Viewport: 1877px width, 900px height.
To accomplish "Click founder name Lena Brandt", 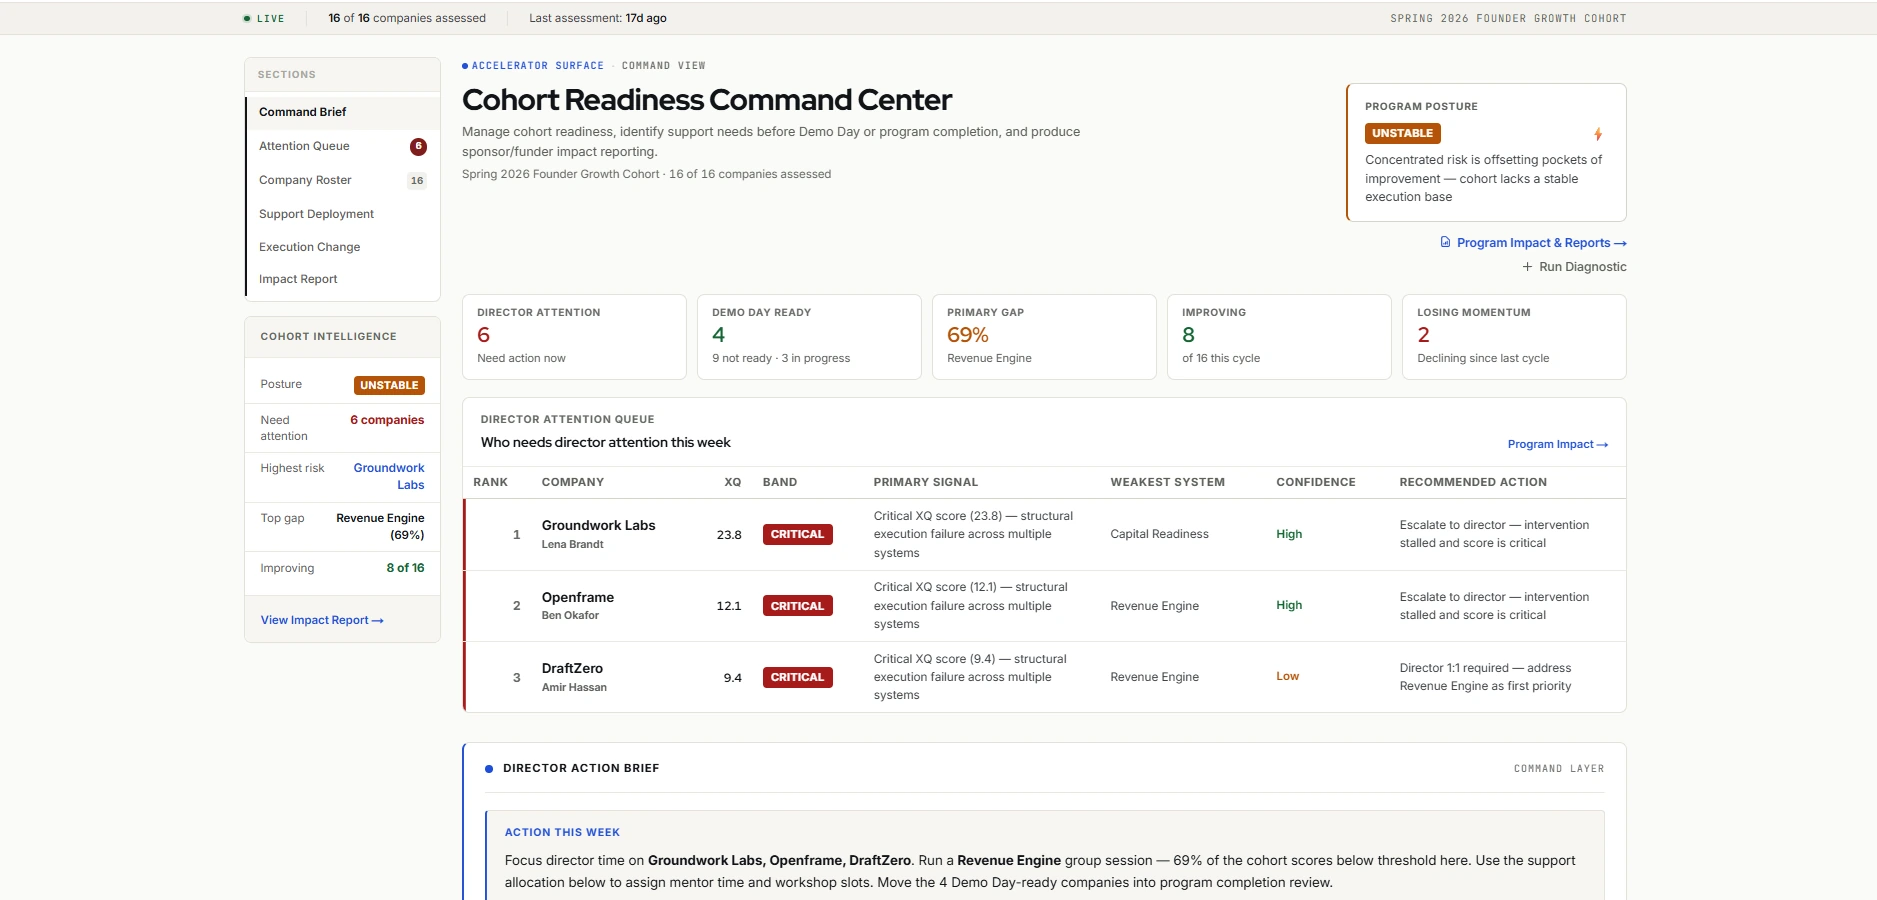I will (x=572, y=544).
